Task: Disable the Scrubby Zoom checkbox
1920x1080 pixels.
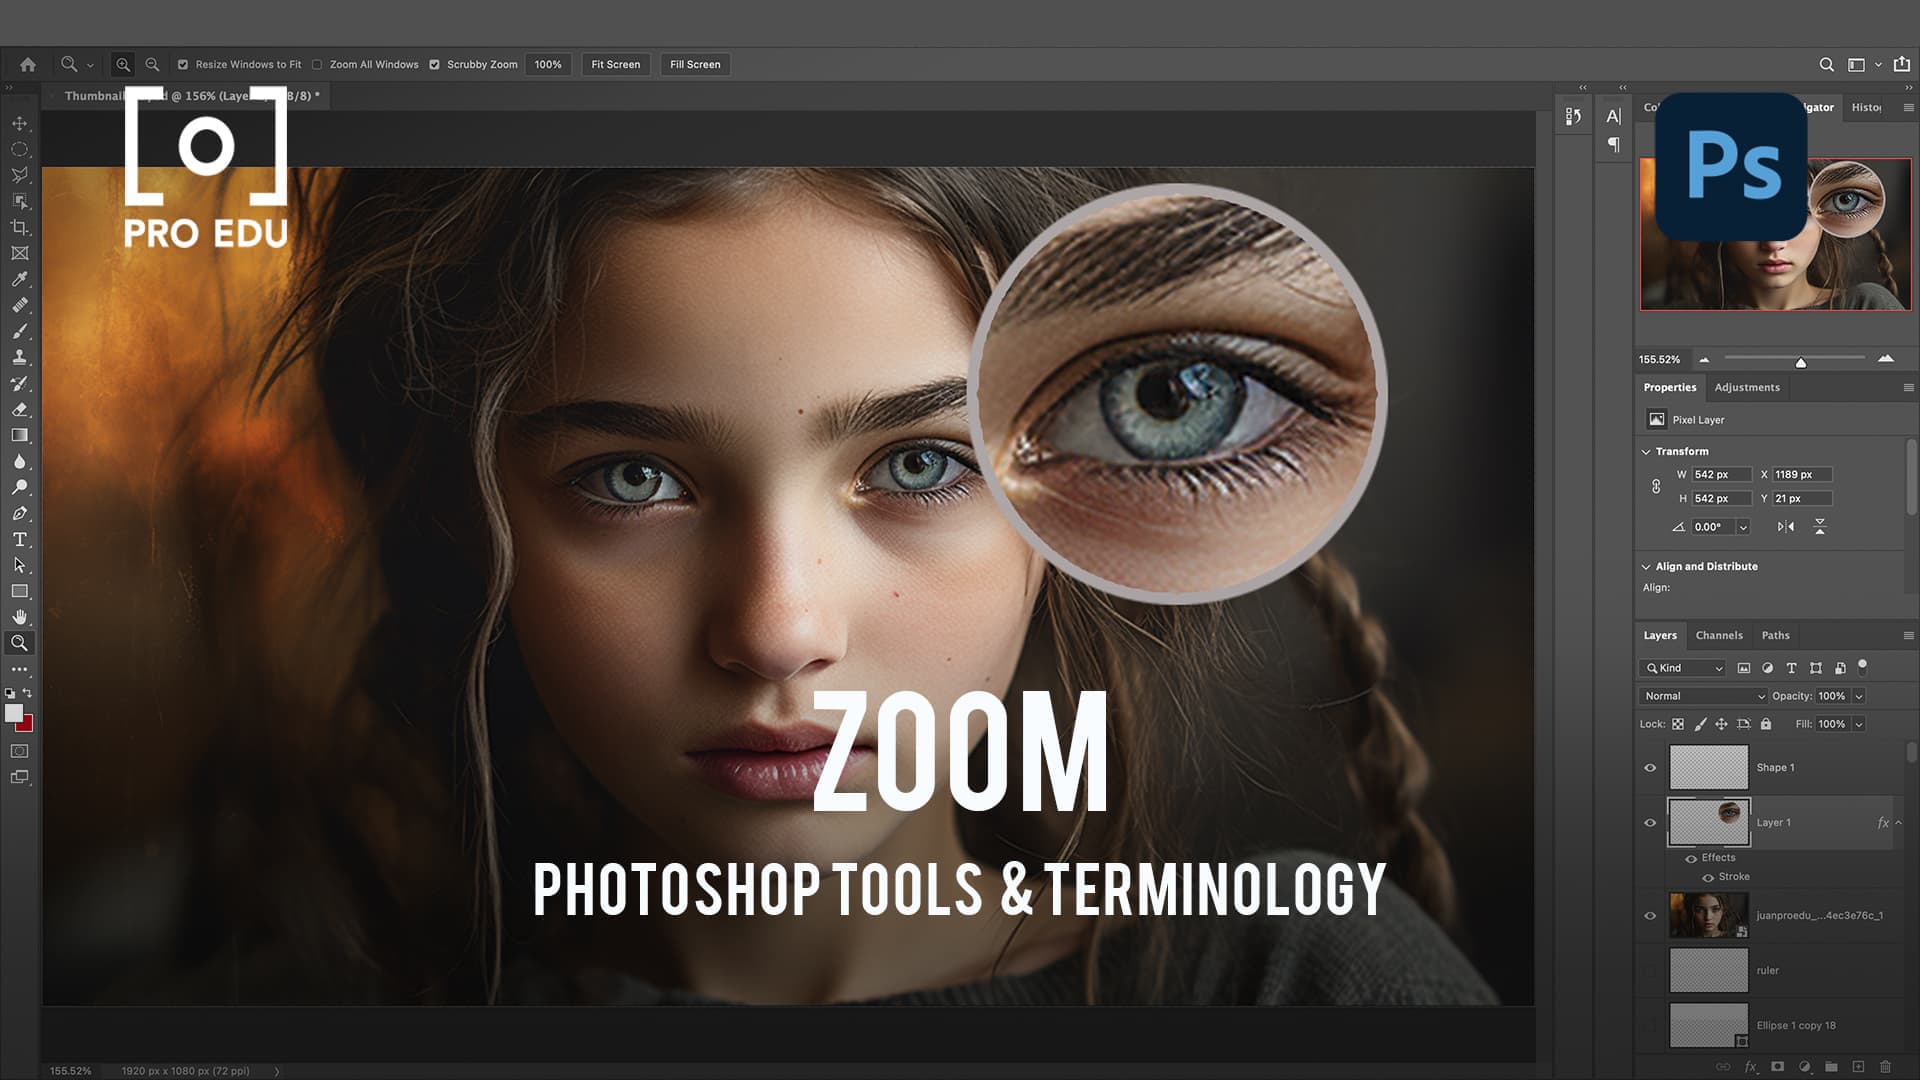Action: click(434, 64)
